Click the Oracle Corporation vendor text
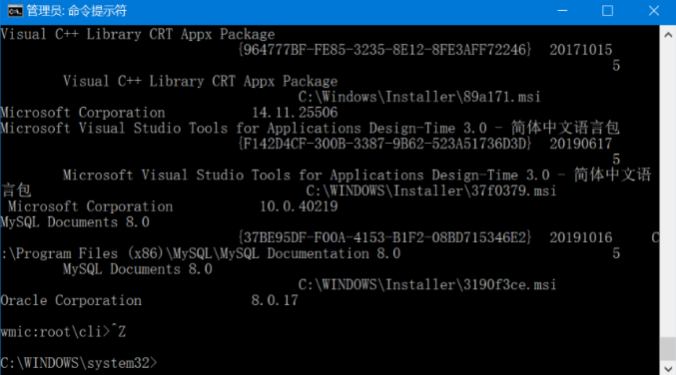Screen dimensions: 676x375 [71, 300]
